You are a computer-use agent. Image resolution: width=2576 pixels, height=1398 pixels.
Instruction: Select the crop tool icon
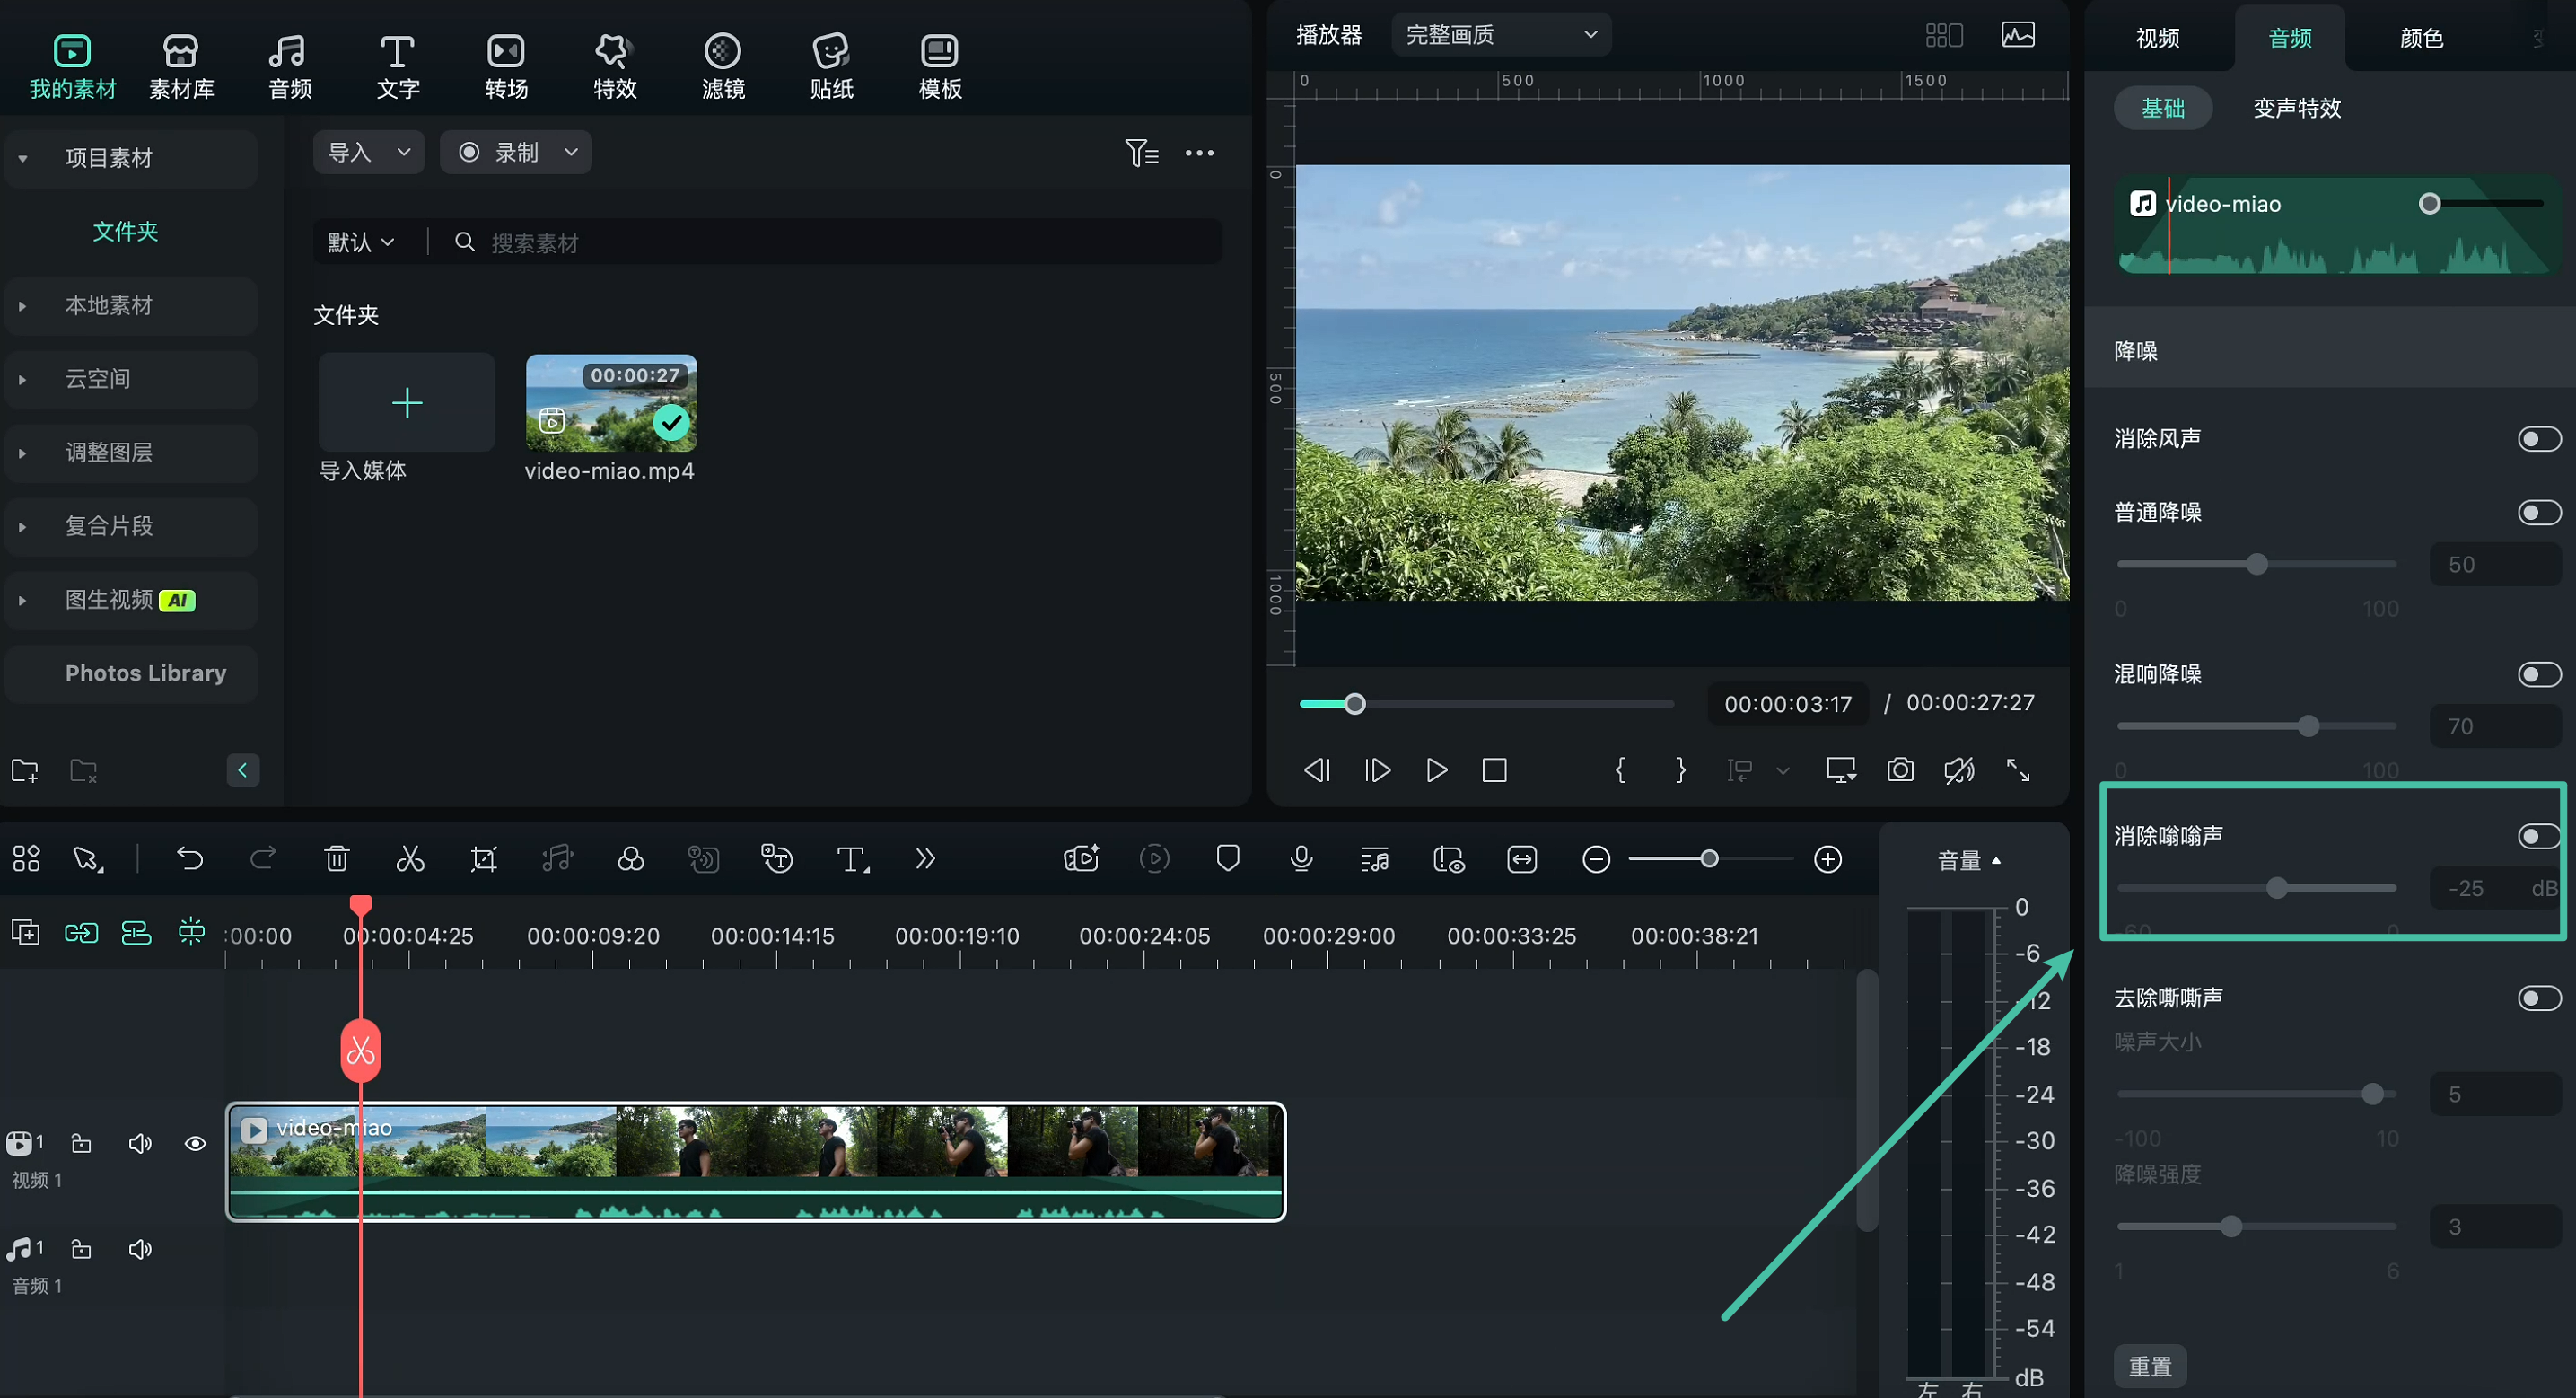[484, 859]
